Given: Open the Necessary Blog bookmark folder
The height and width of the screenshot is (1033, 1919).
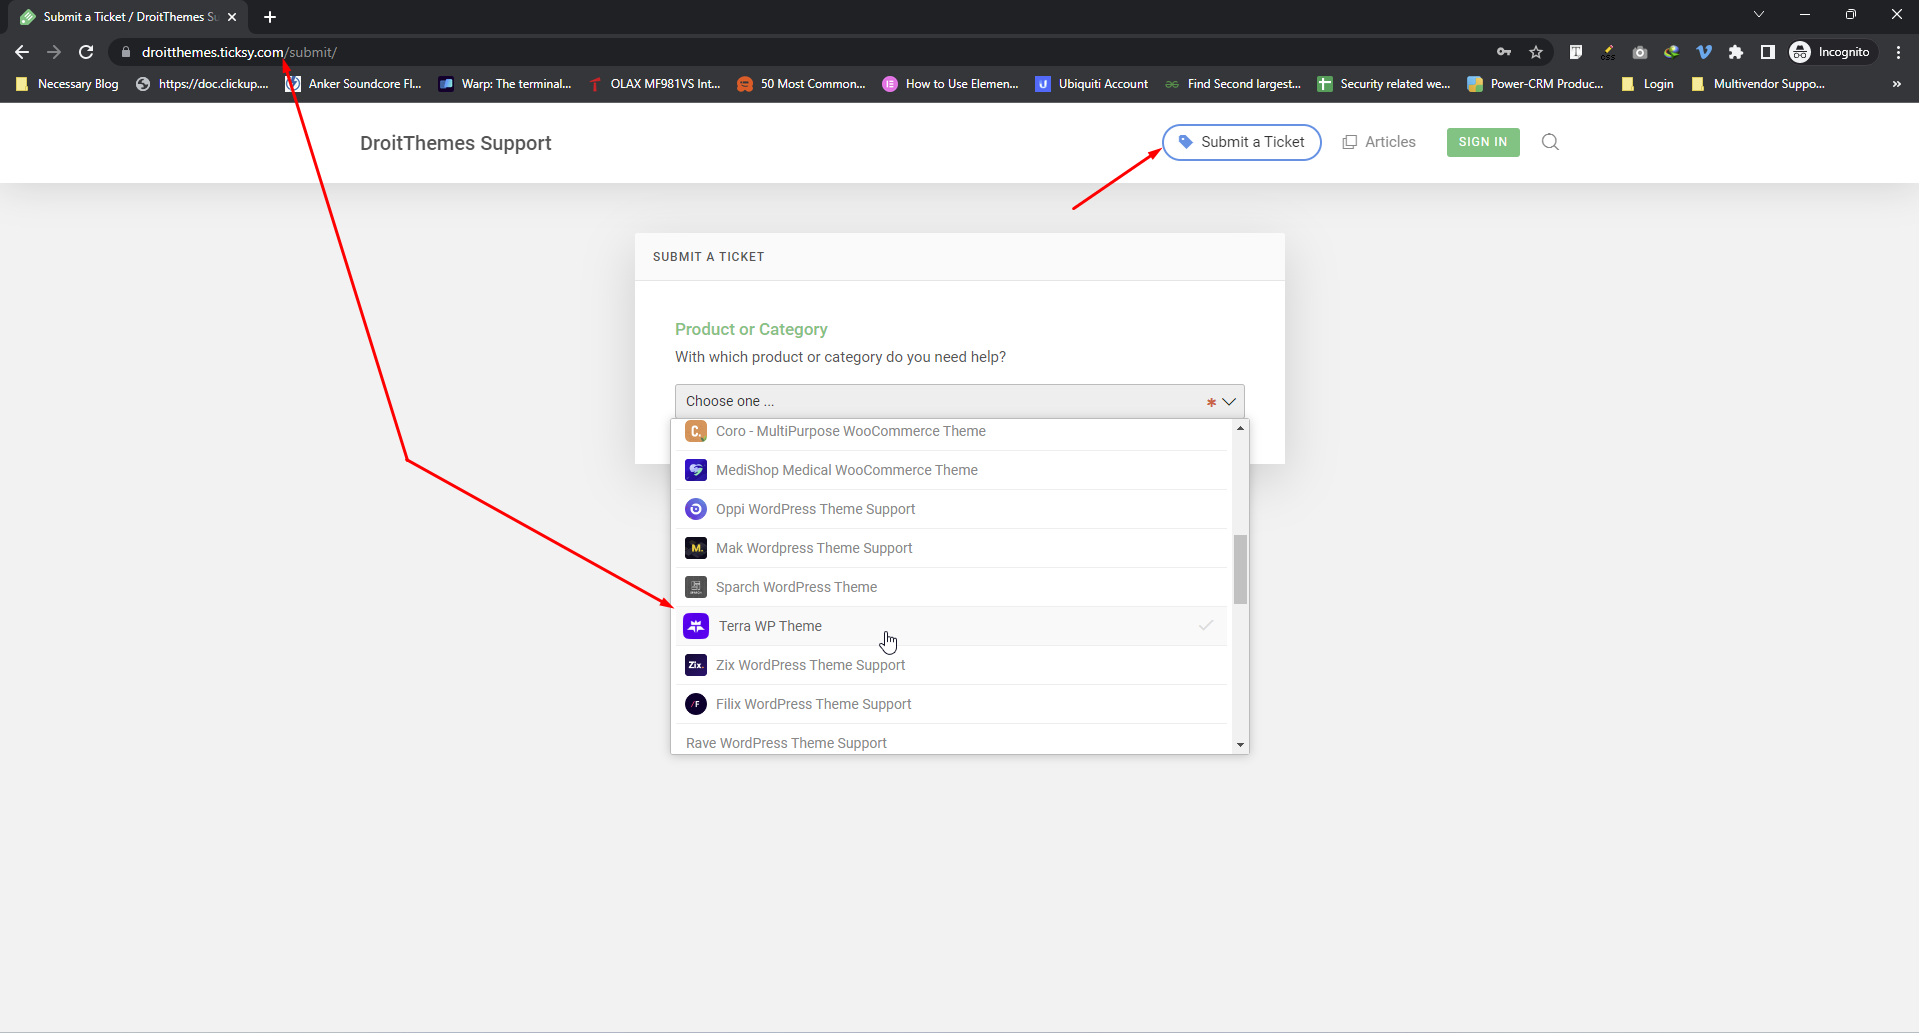Looking at the screenshot, I should tap(67, 84).
